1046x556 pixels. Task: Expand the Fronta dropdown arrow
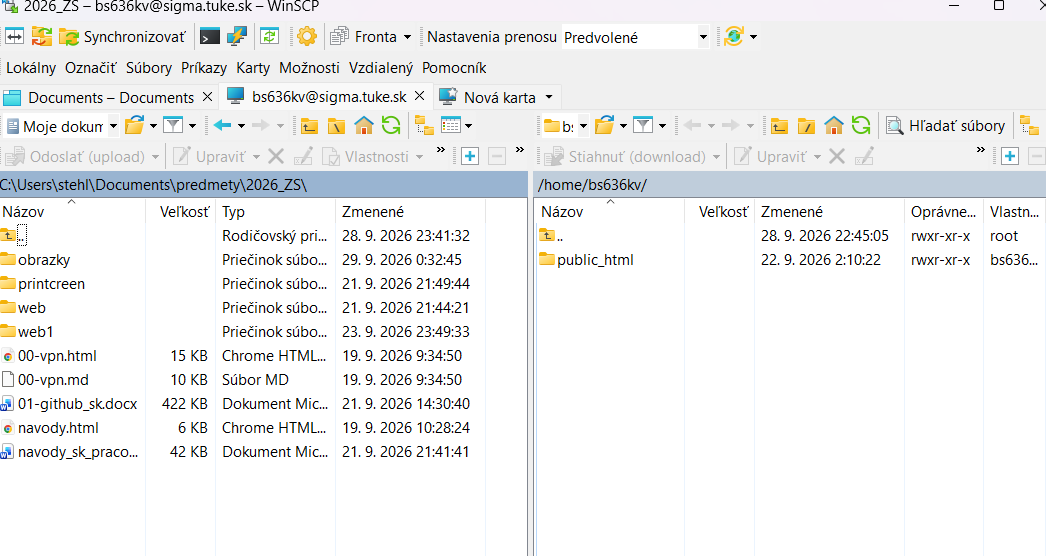point(407,37)
